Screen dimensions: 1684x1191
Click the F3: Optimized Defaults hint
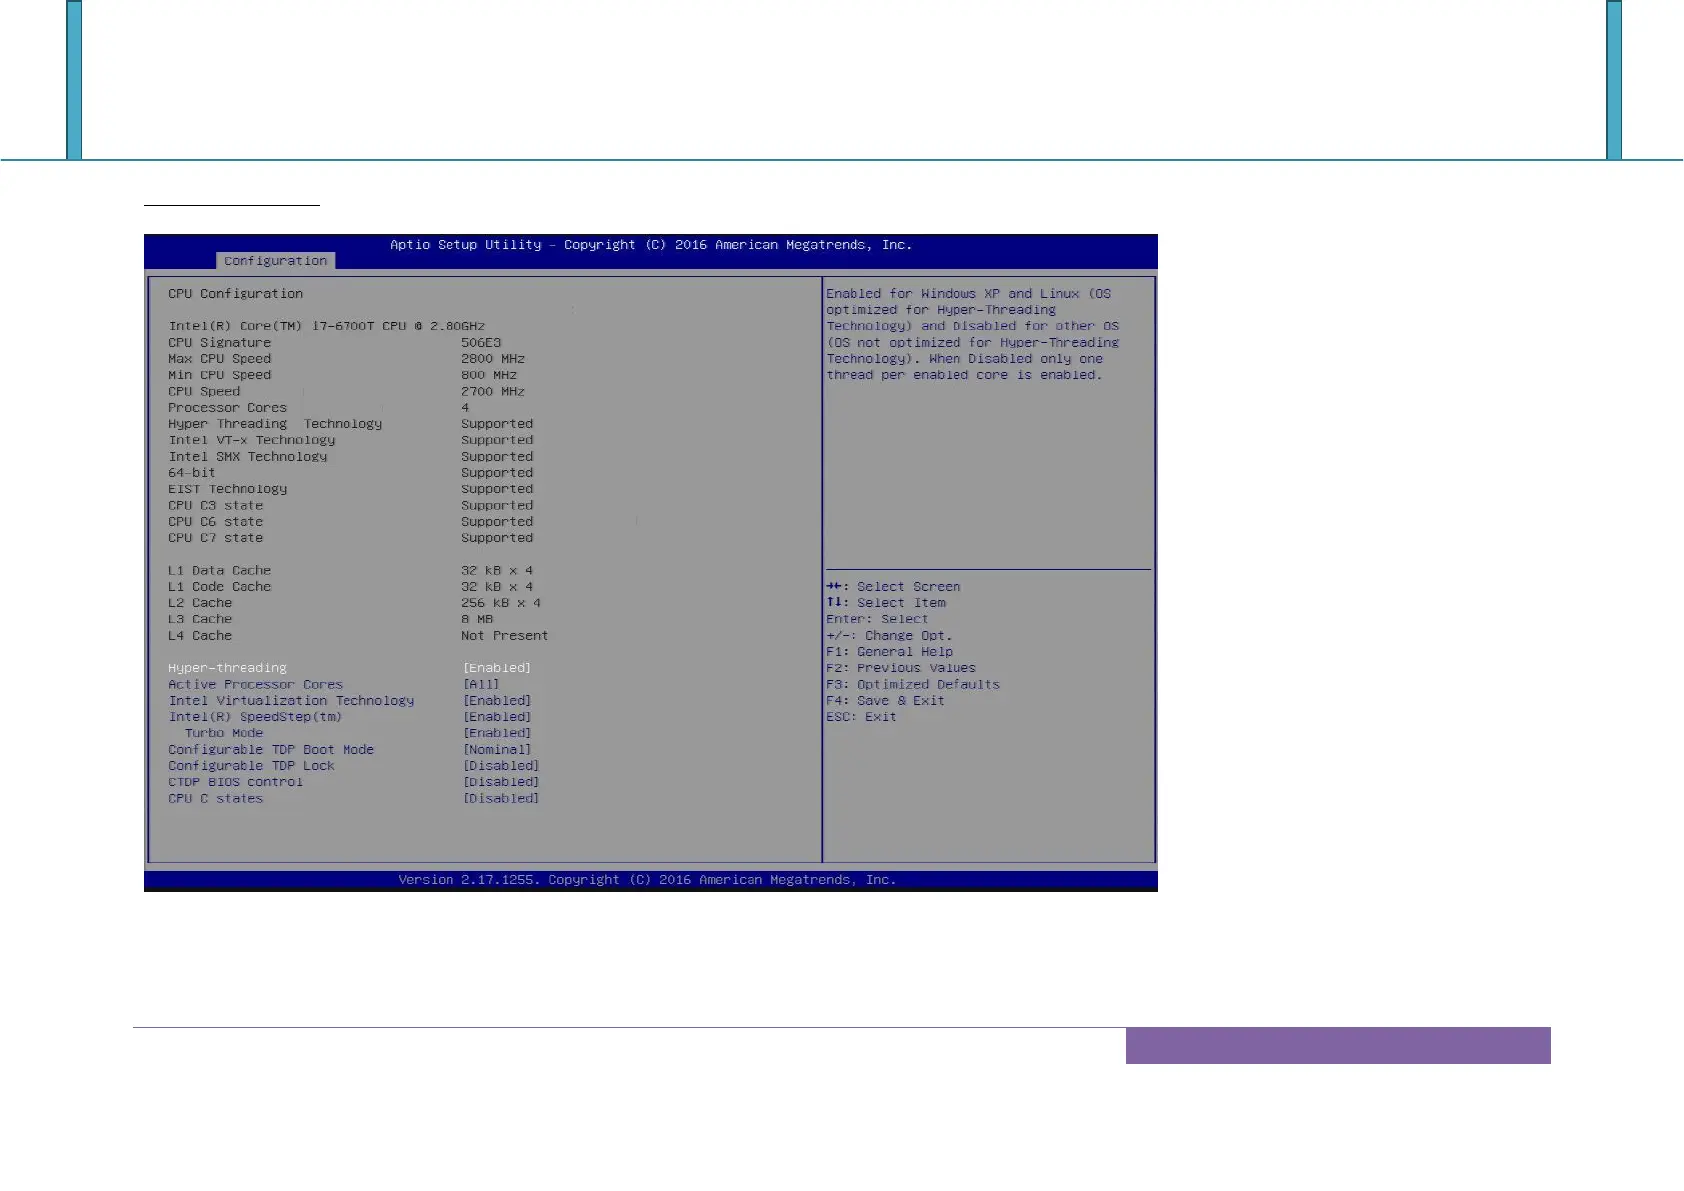click(x=913, y=685)
